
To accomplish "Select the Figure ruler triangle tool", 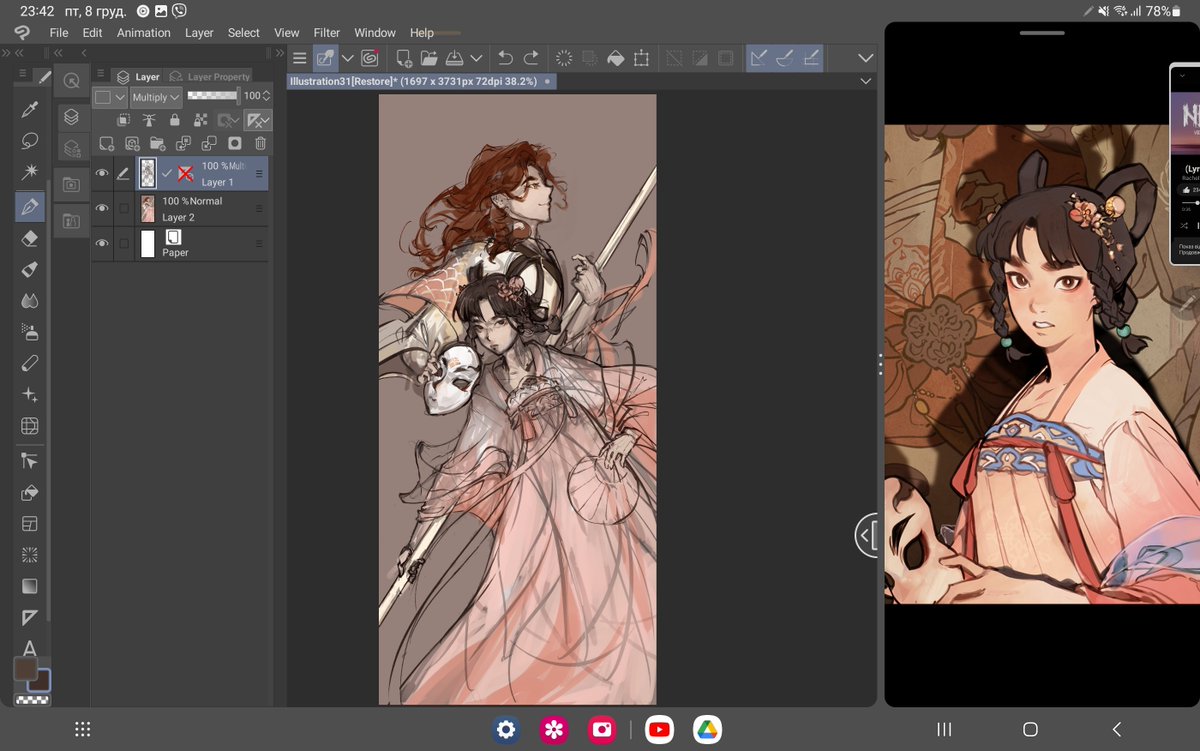I will [30, 618].
